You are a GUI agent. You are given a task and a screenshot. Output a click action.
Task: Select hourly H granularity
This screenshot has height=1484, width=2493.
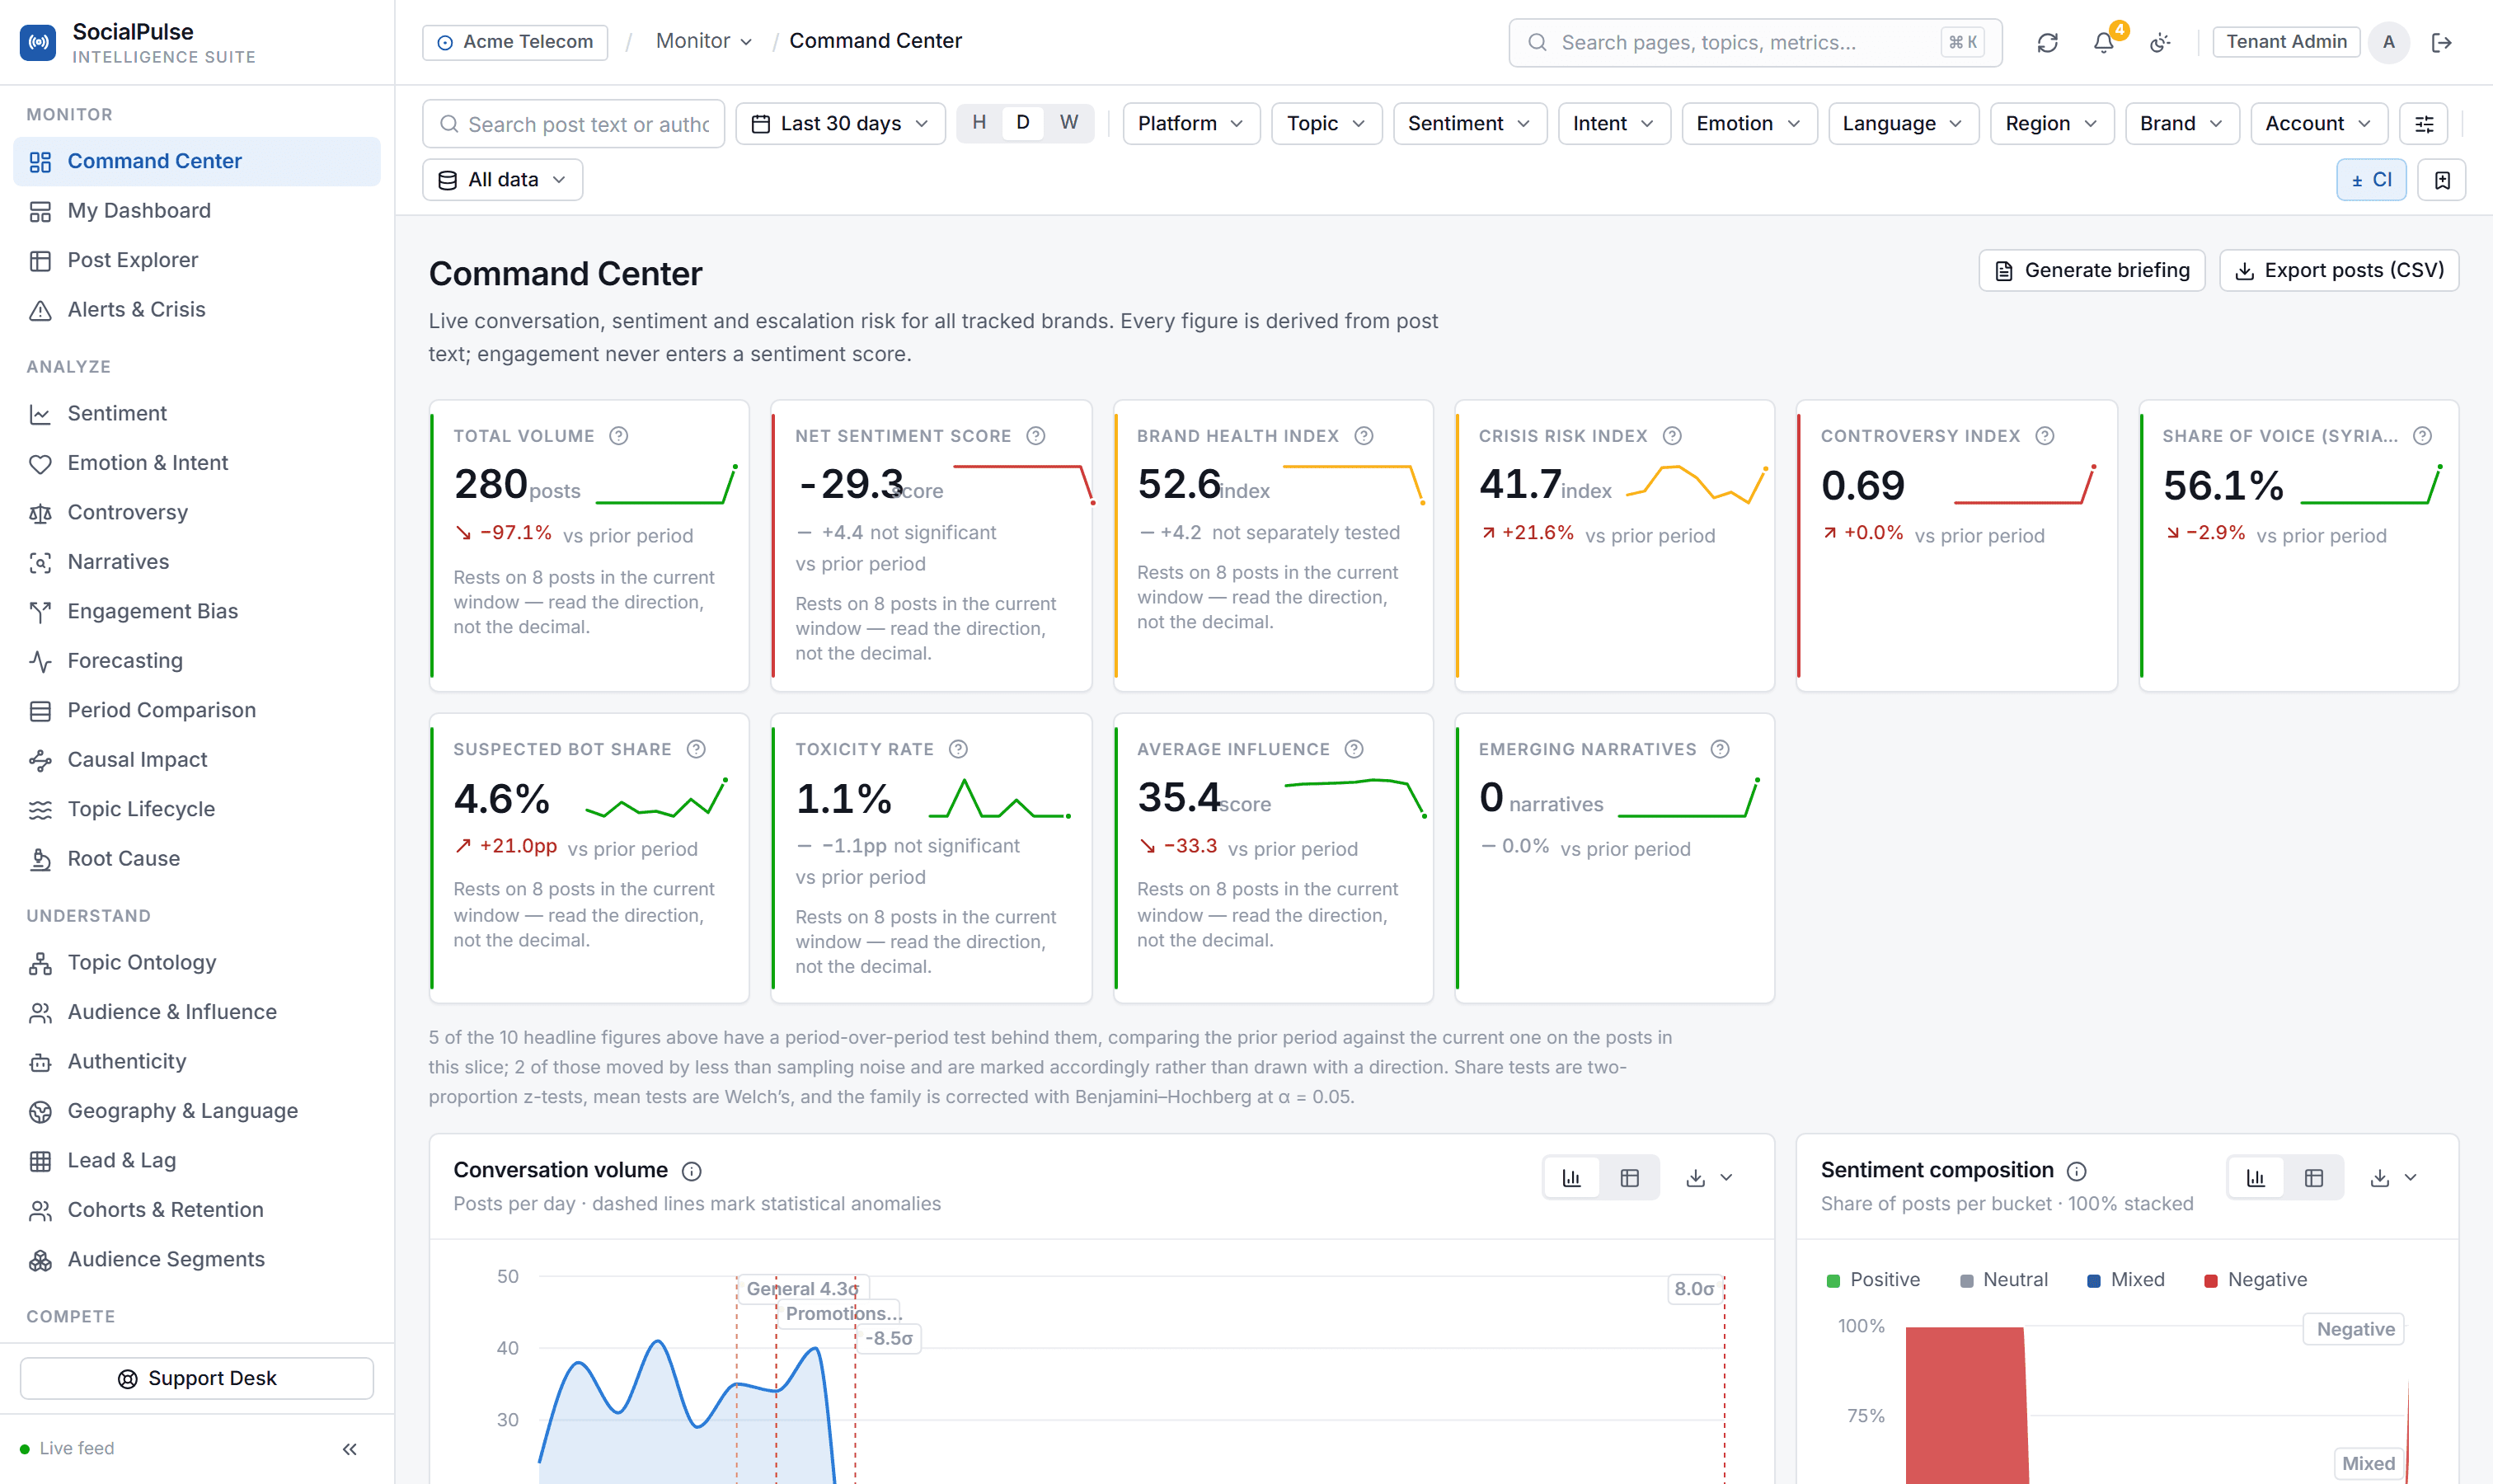pyautogui.click(x=979, y=122)
